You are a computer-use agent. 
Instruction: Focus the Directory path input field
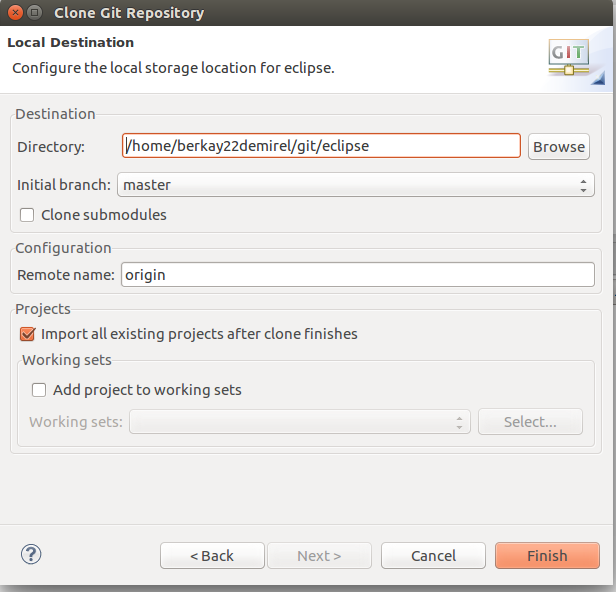321,146
